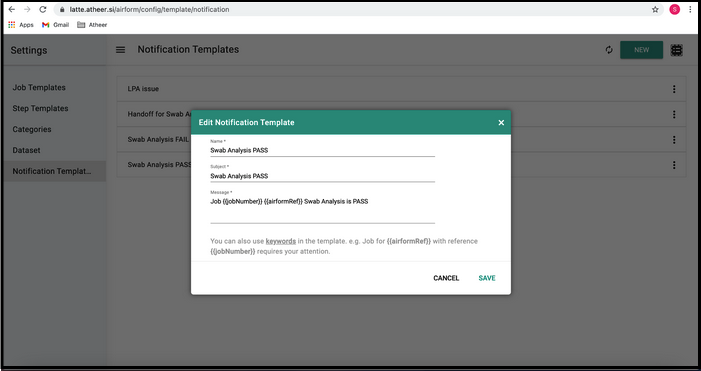The image size is (701, 371).
Task: Open the Atheer bookmark folder
Action: tap(92, 25)
